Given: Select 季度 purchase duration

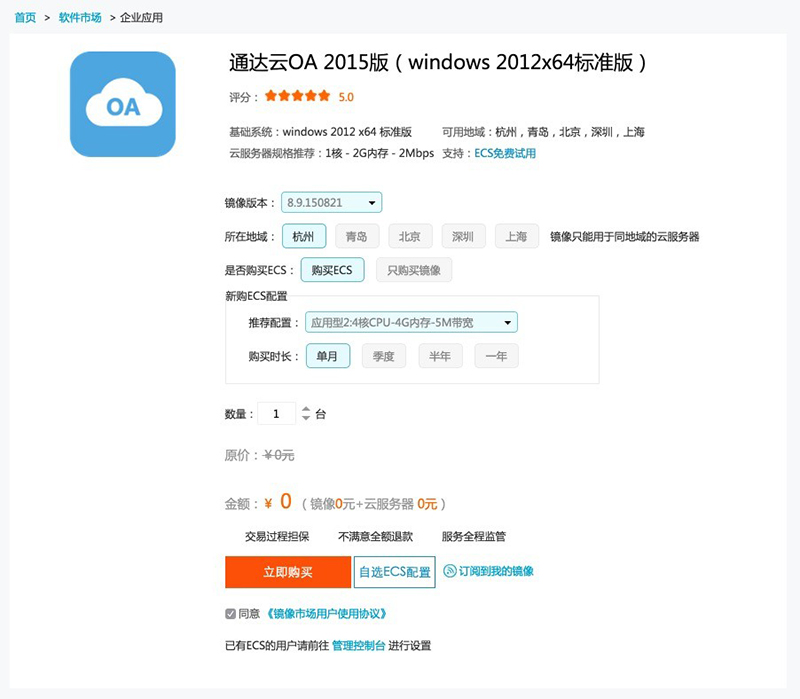Looking at the screenshot, I should click(384, 356).
